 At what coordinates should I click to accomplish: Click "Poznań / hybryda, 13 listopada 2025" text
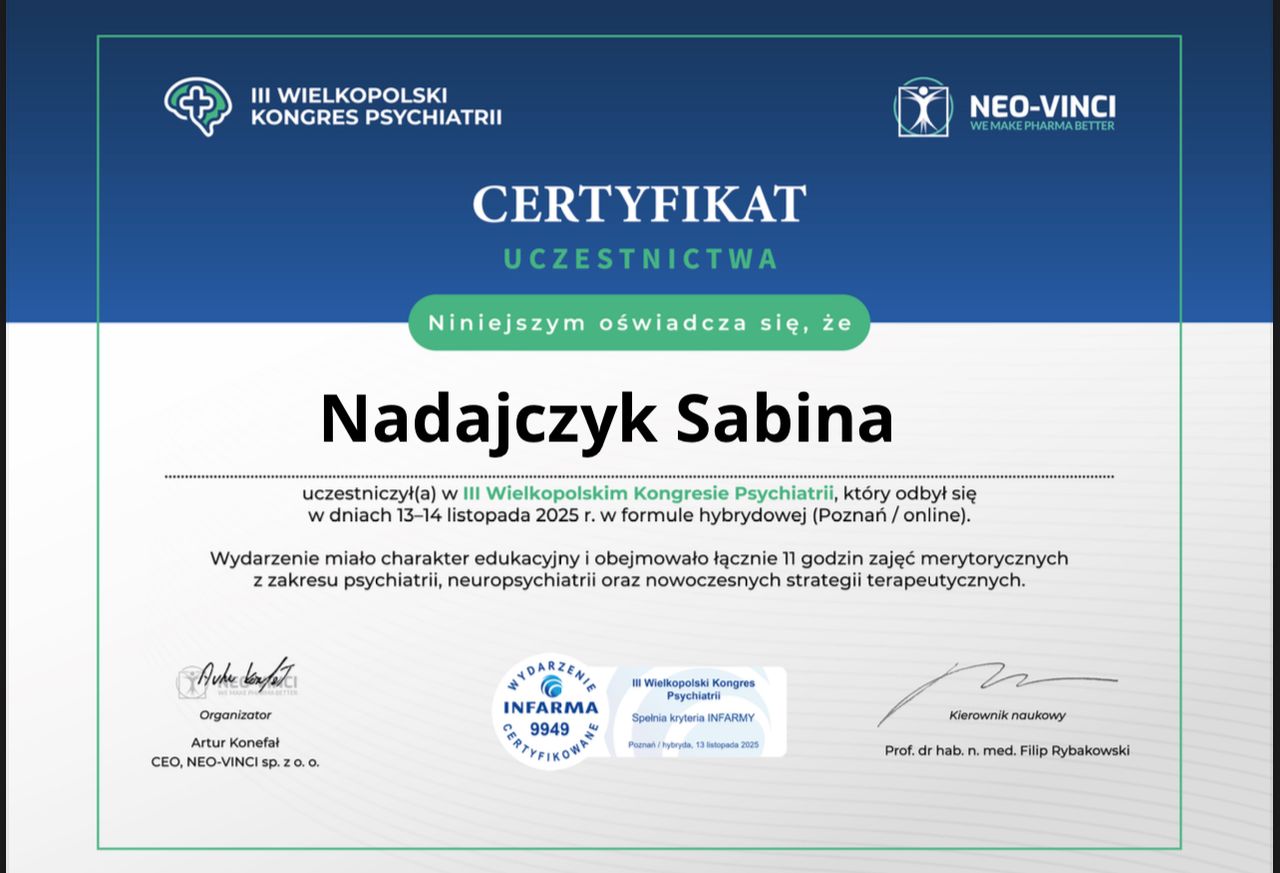click(693, 745)
